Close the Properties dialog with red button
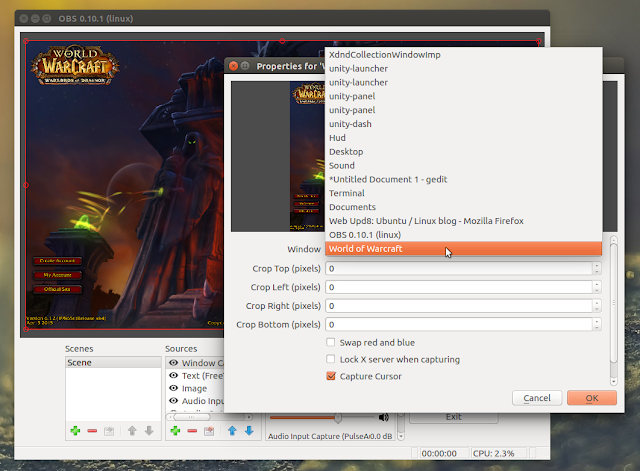The width and height of the screenshot is (640, 471). [x=233, y=66]
